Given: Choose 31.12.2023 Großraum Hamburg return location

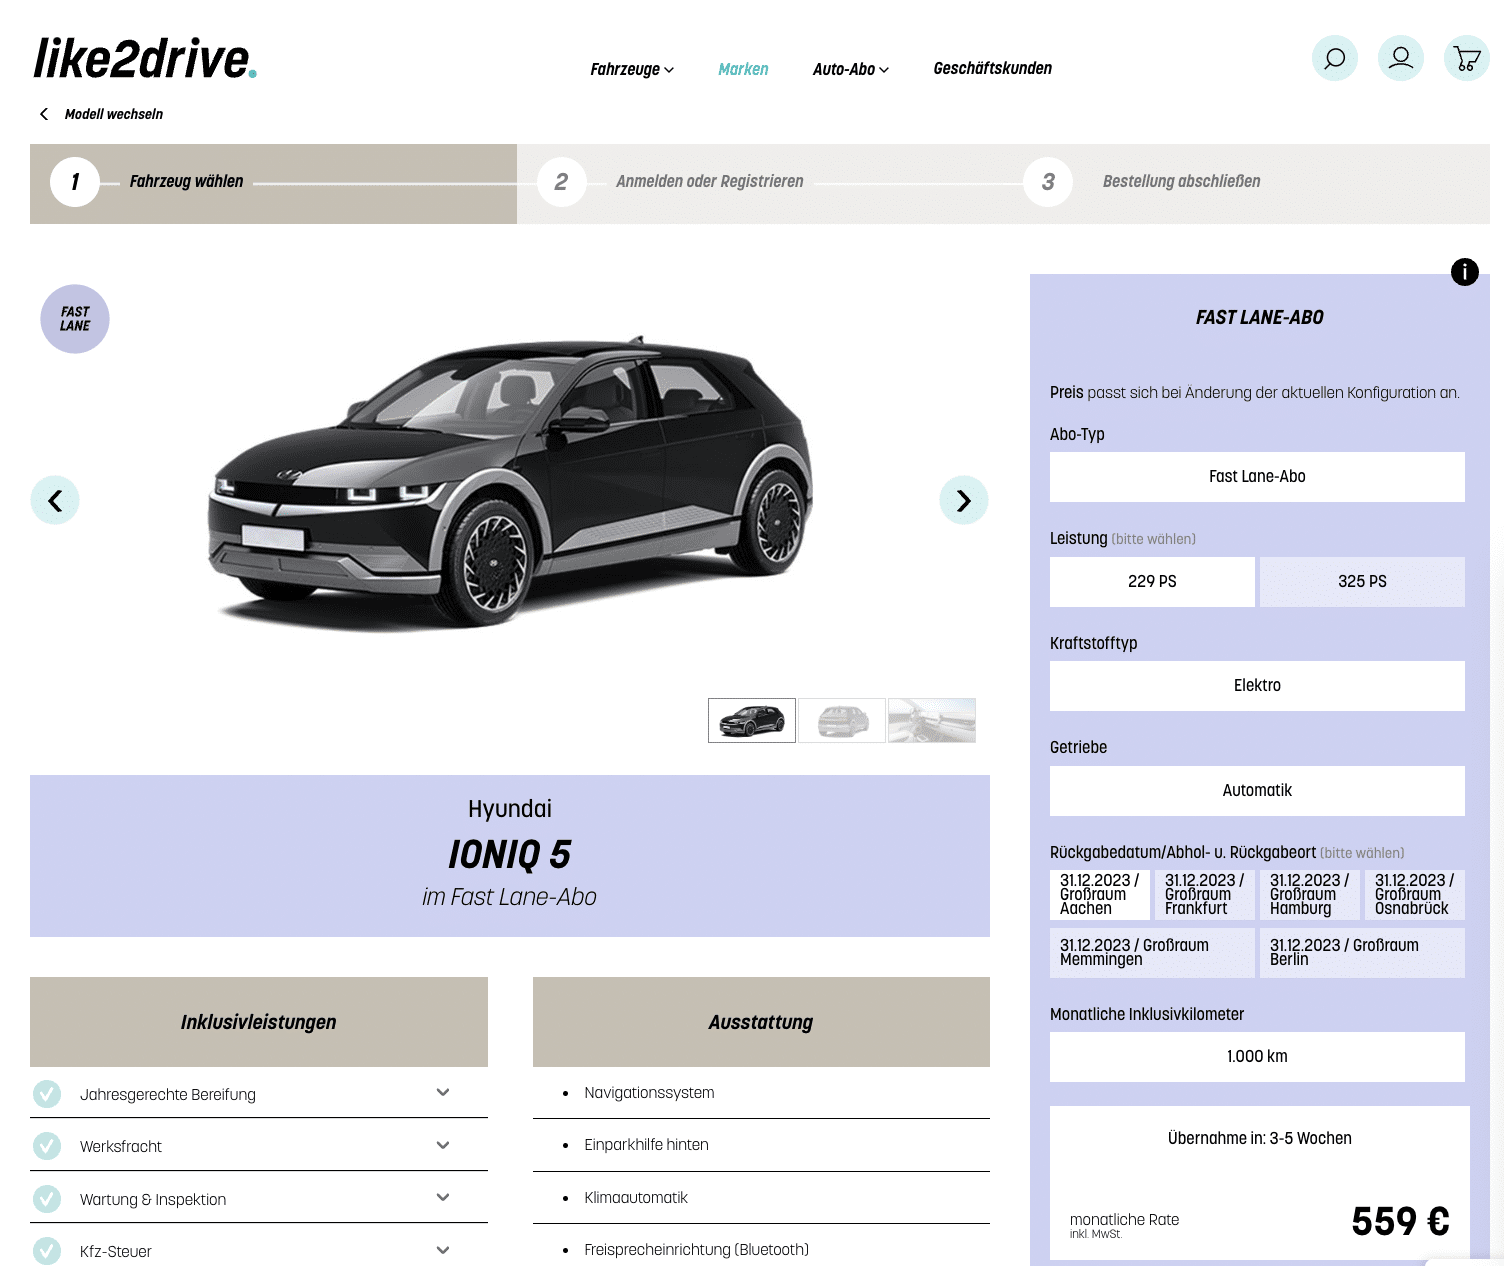Looking at the screenshot, I should pos(1310,895).
